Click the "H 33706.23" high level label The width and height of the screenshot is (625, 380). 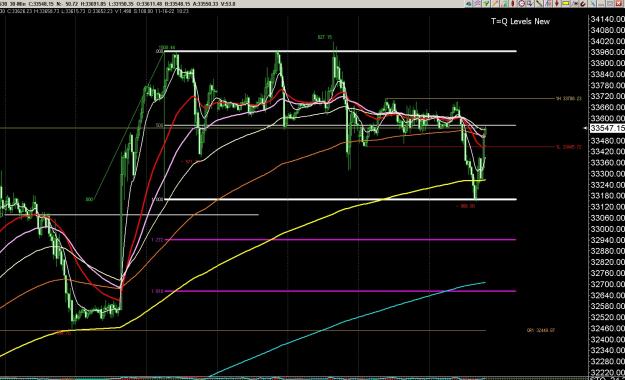click(x=568, y=98)
